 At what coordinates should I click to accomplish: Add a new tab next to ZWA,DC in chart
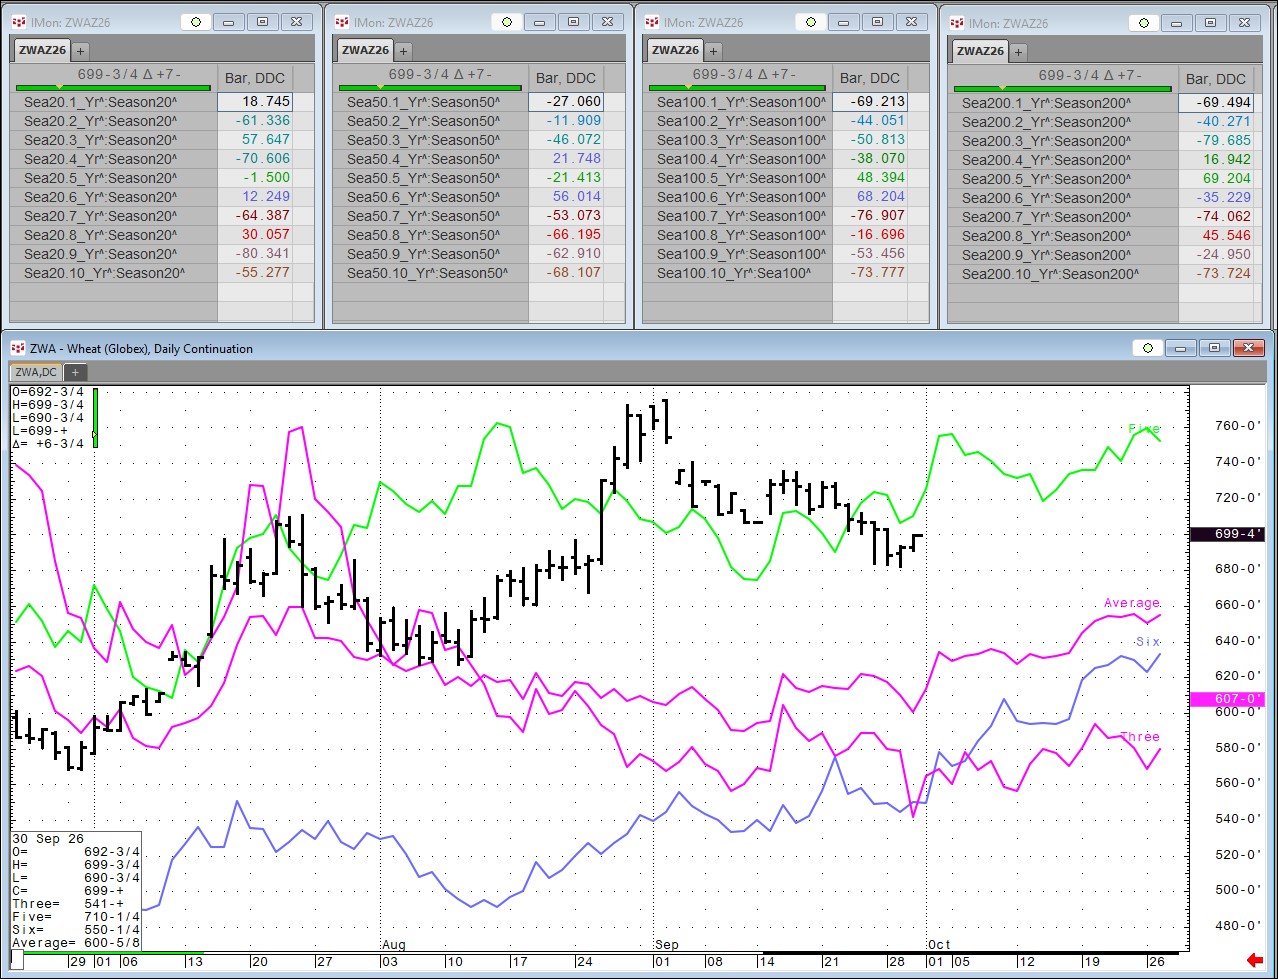[74, 372]
